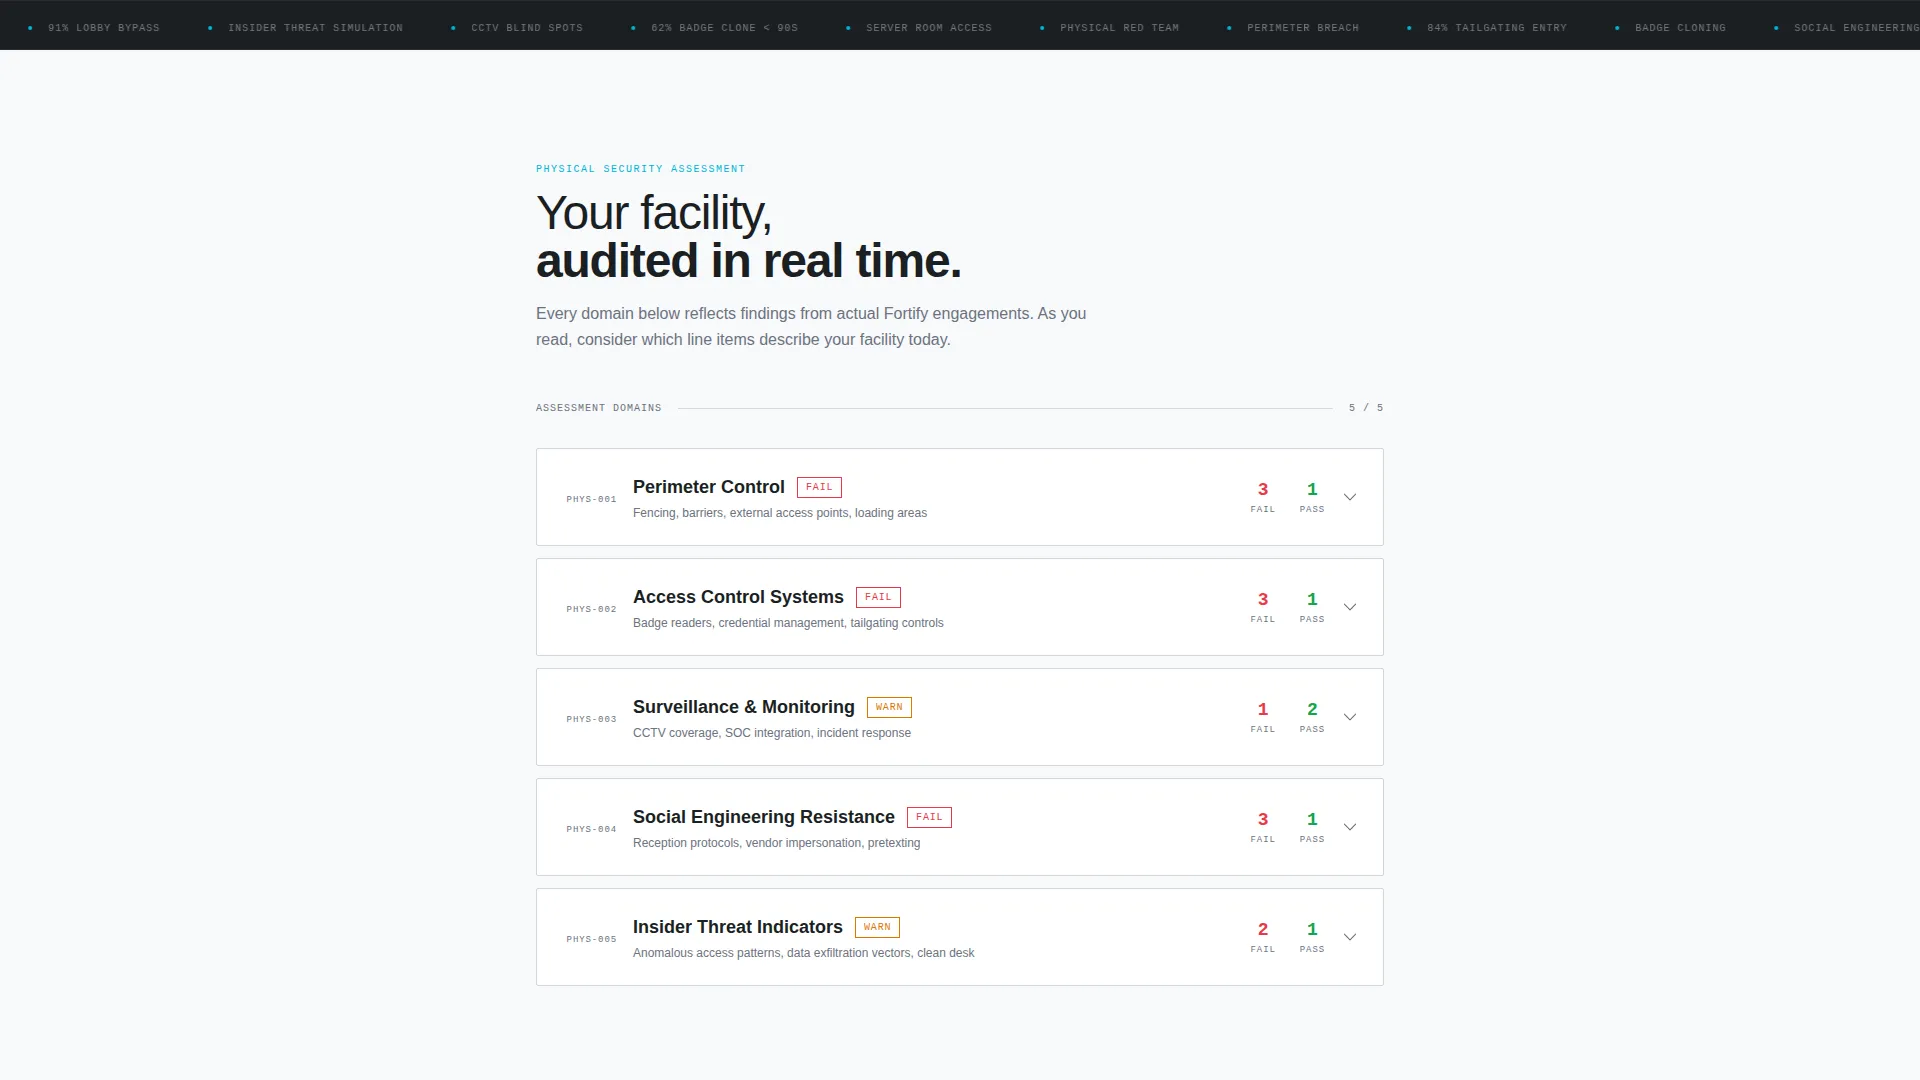Click the PHYS-001 identifier

[591, 499]
